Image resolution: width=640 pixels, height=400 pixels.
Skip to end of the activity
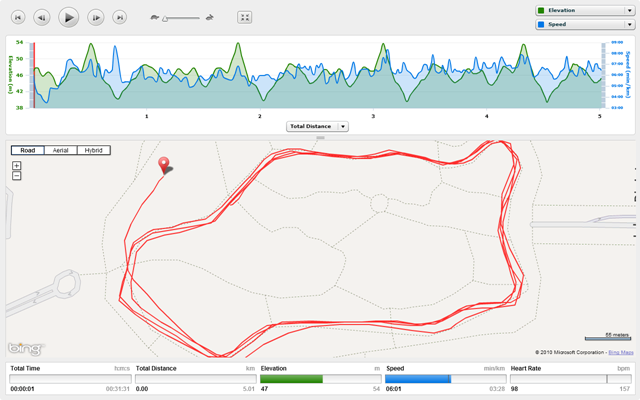coord(120,18)
